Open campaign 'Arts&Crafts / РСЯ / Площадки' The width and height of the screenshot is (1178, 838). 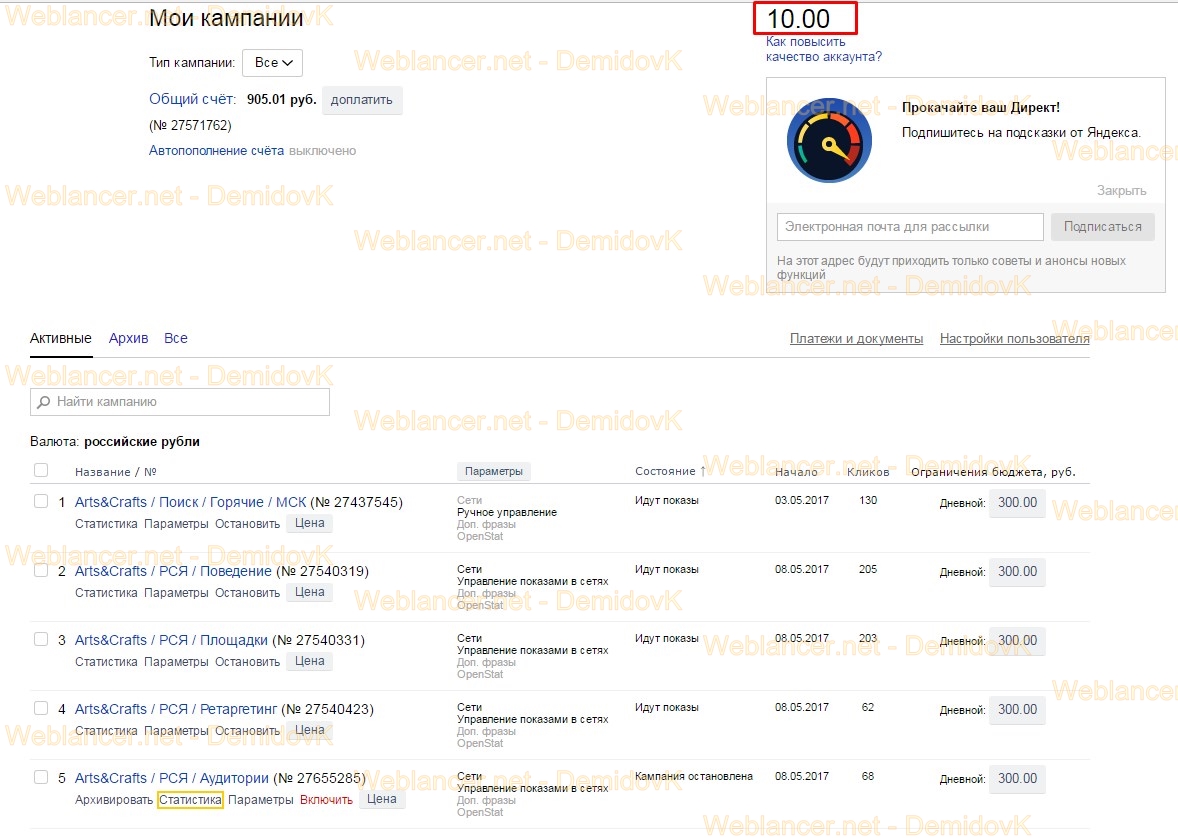click(171, 640)
